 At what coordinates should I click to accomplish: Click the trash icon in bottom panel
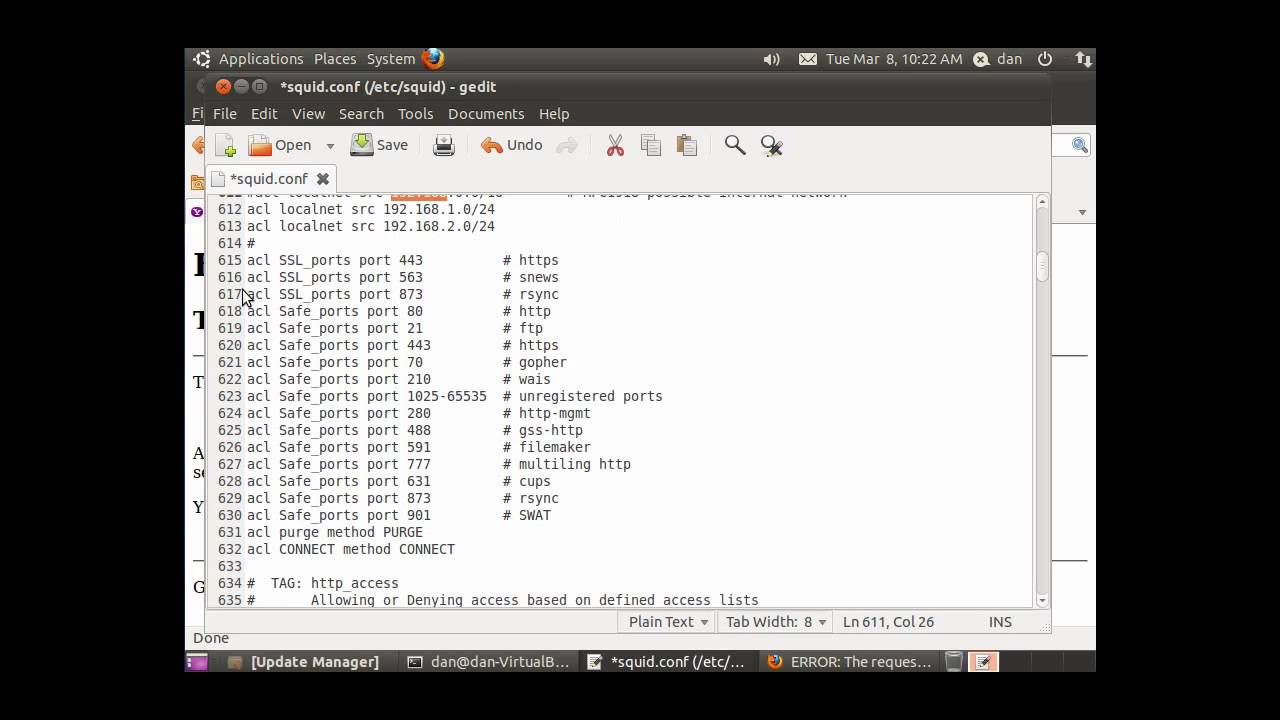[x=954, y=662]
